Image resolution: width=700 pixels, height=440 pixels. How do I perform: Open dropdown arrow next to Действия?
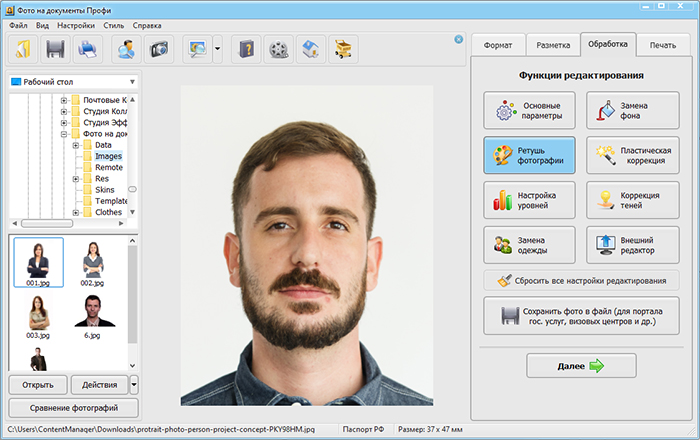click(x=134, y=385)
